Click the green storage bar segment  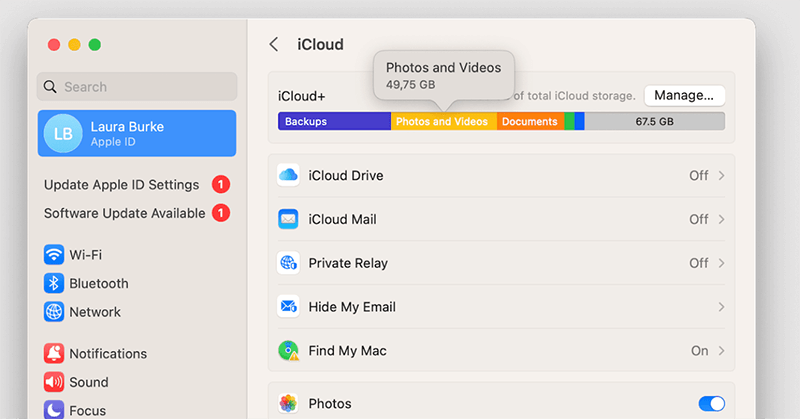569,121
